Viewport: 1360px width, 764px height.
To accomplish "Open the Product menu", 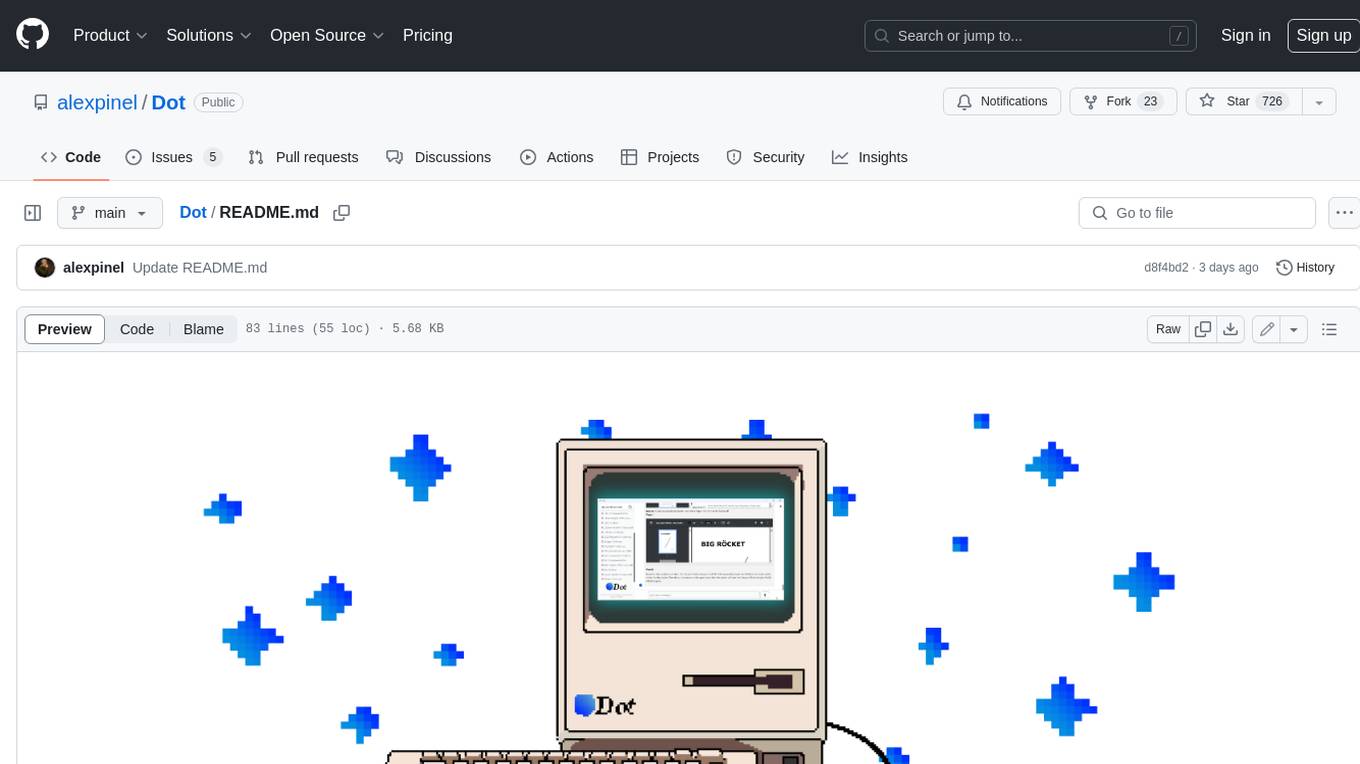I will [x=110, y=35].
